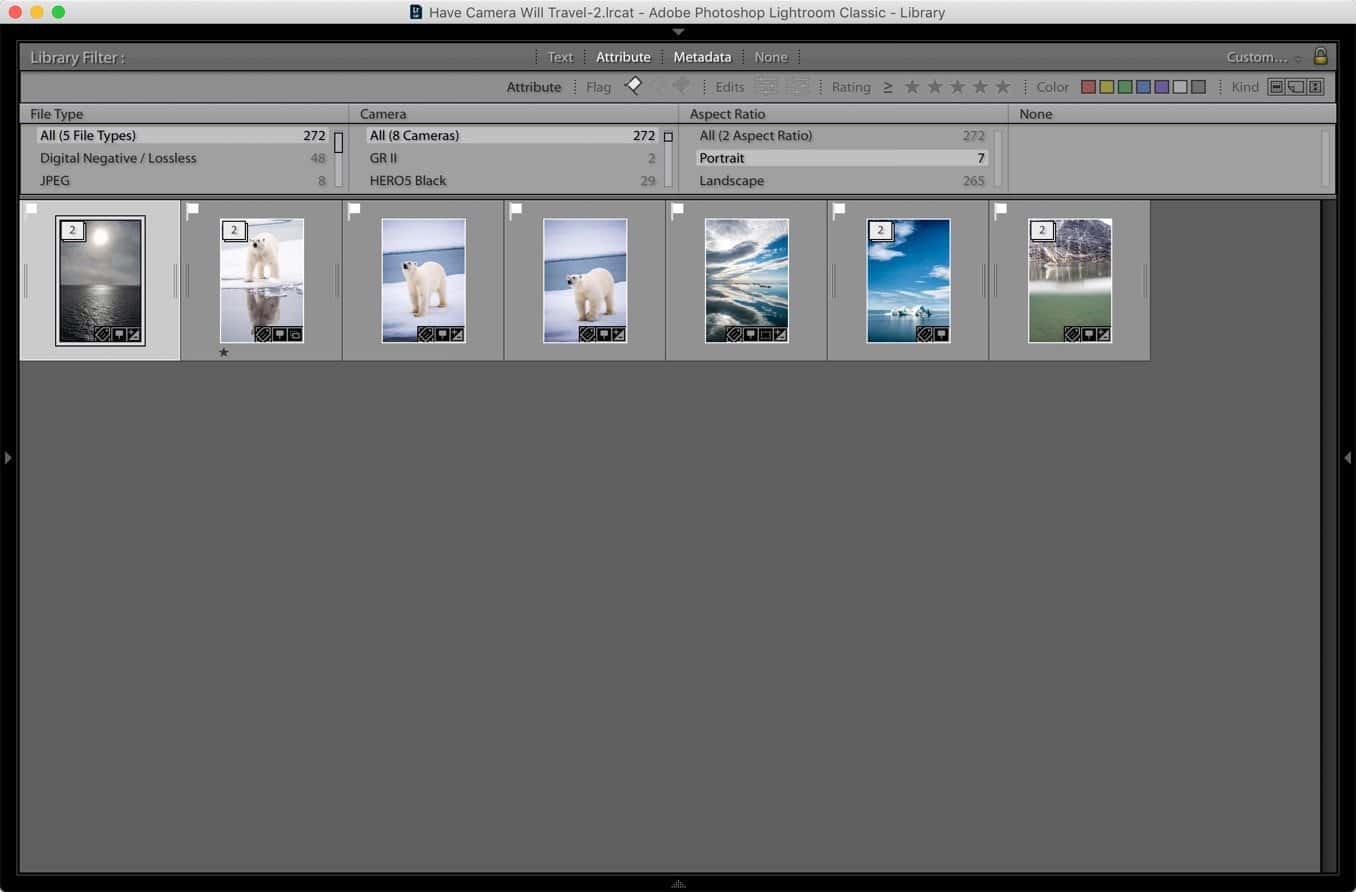Open the File Type column header menu

point(57,114)
